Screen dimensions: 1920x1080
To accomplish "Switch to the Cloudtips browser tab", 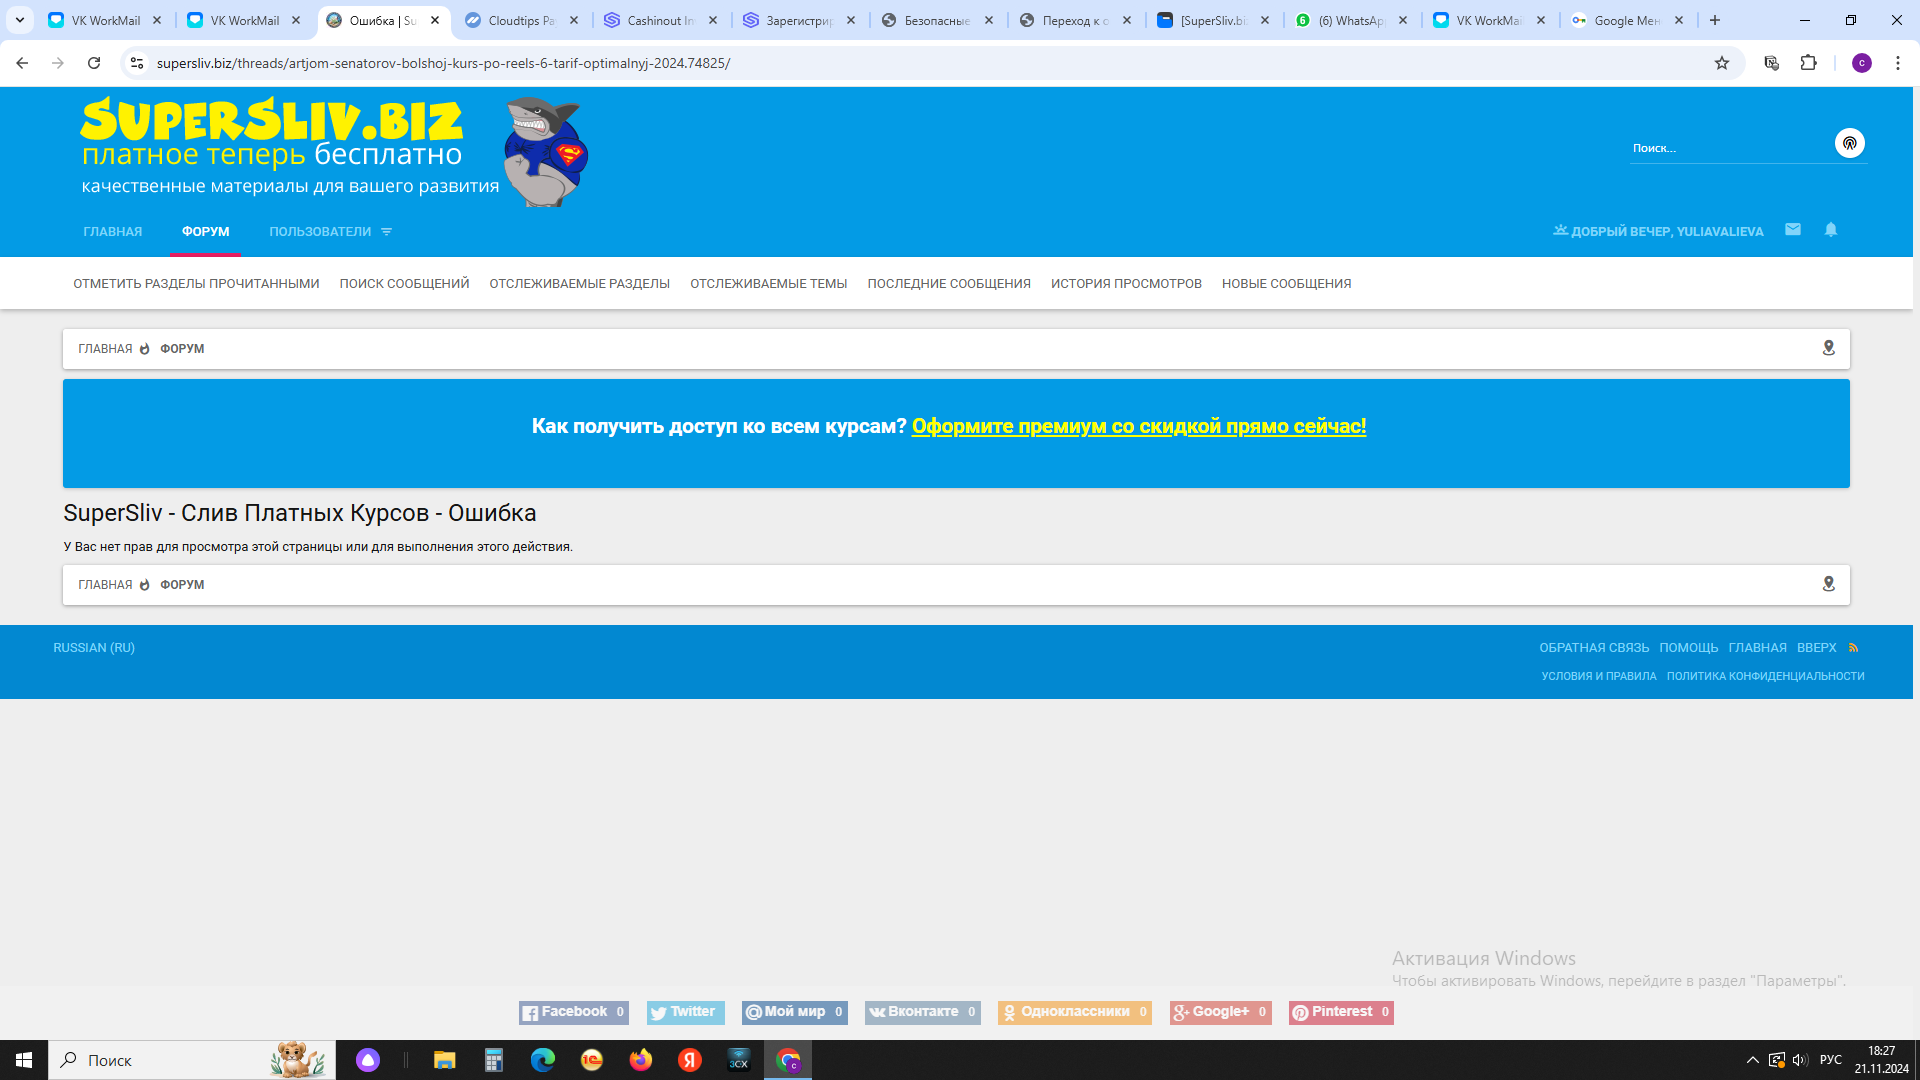I will (520, 20).
